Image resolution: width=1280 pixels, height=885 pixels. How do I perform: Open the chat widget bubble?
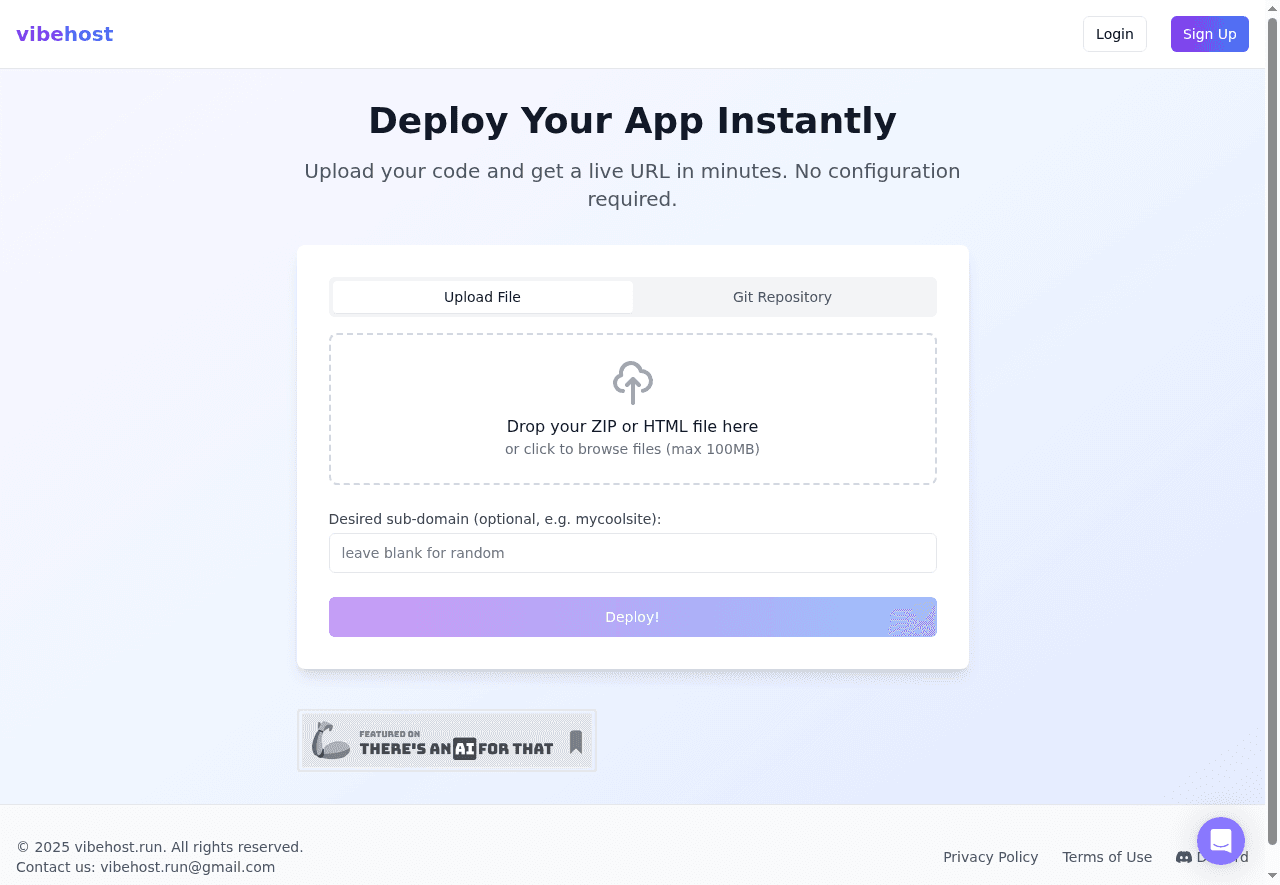pos(1220,841)
